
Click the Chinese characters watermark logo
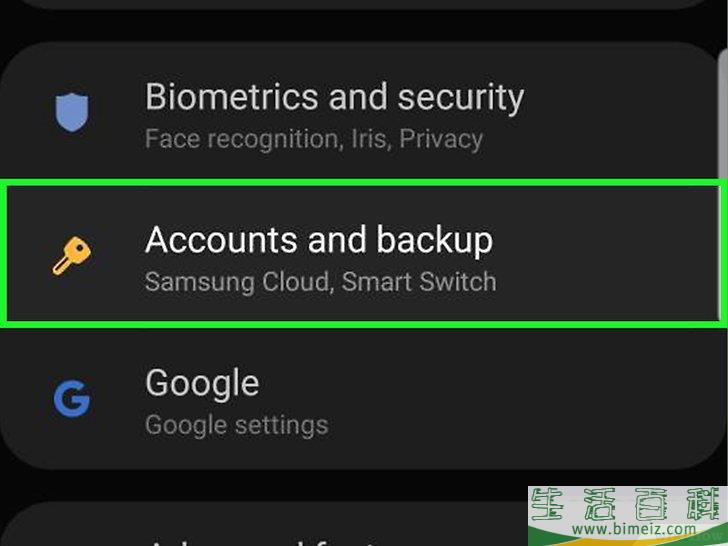coord(628,504)
